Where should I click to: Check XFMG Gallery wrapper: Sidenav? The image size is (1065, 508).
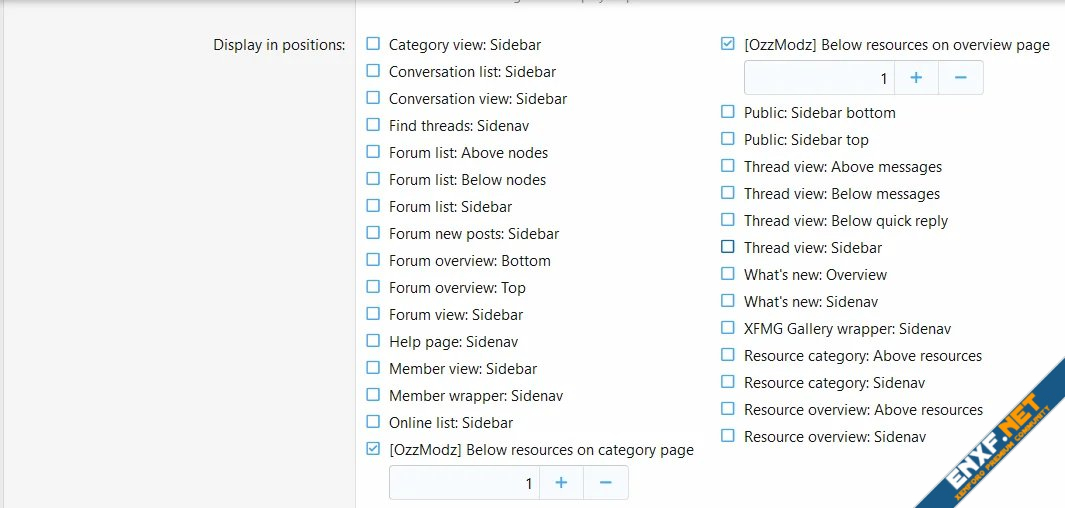[728, 328]
